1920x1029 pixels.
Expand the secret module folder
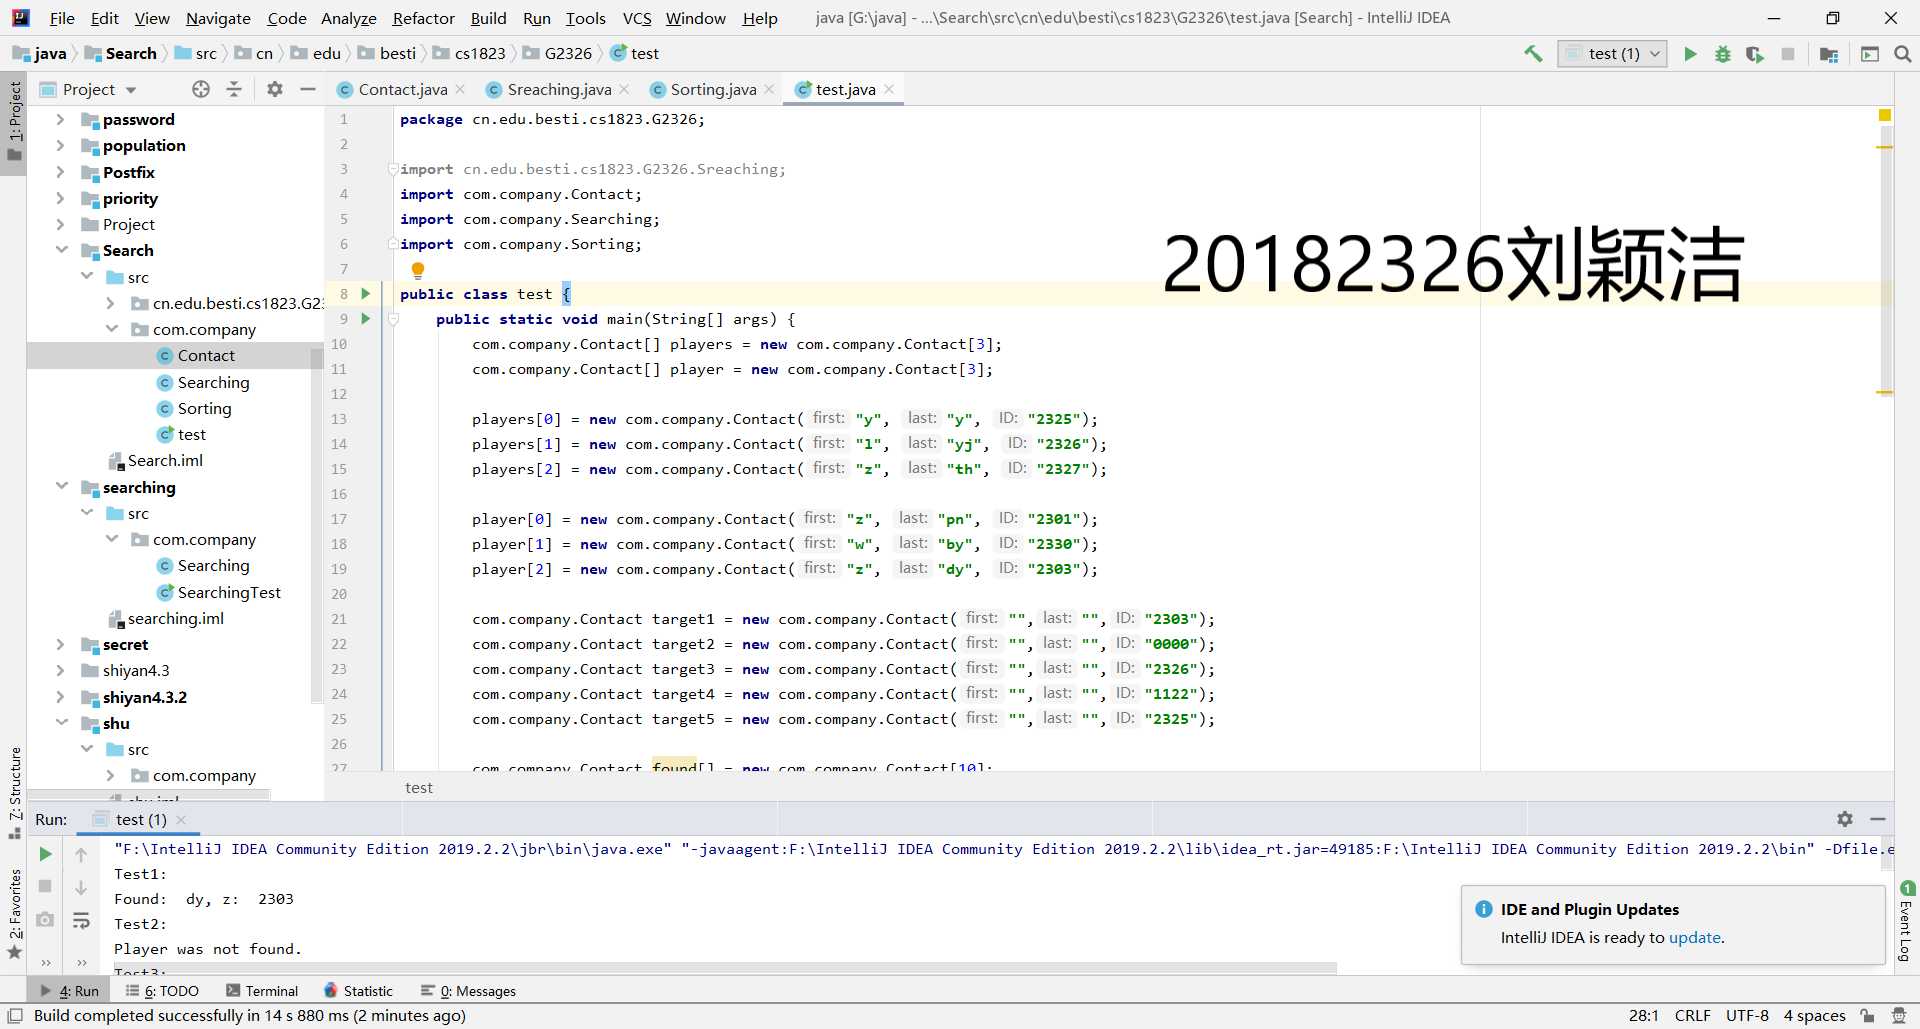60,644
